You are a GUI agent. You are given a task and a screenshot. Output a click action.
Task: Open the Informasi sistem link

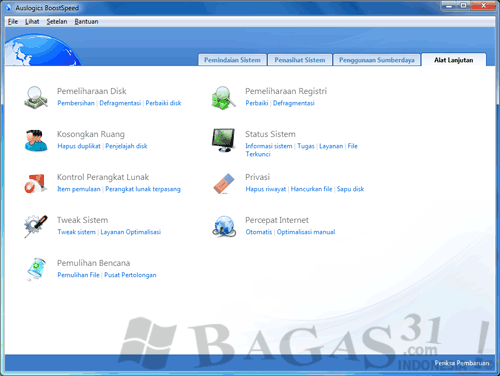[269, 146]
